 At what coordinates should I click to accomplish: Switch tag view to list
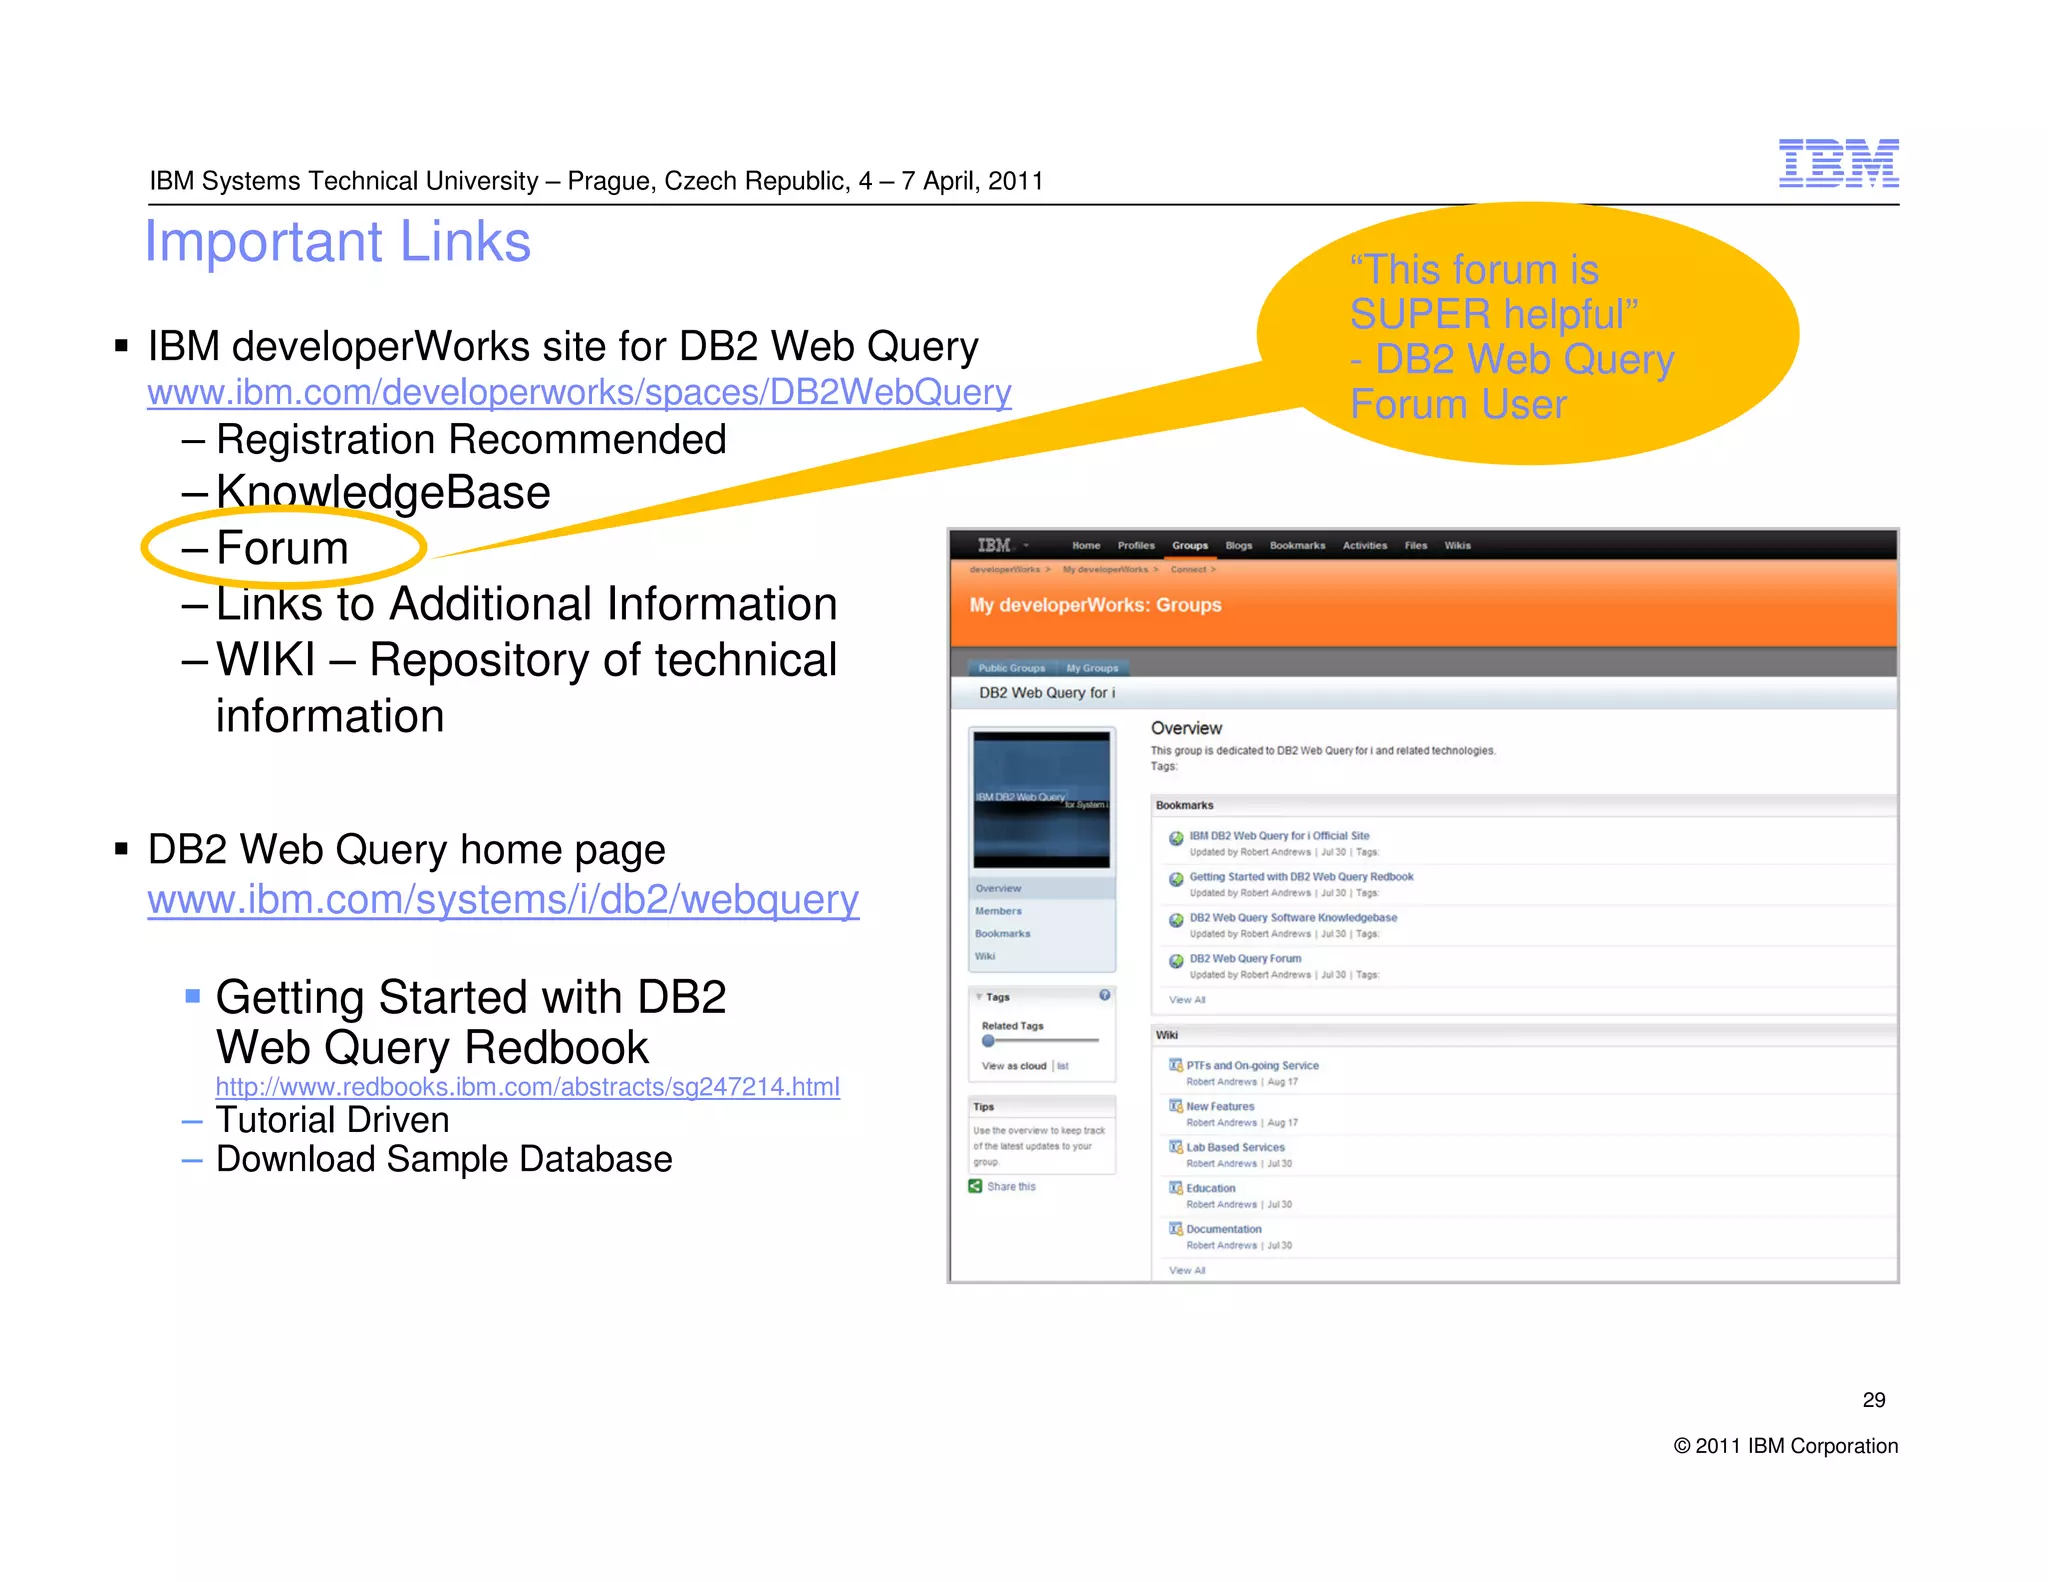pyautogui.click(x=1063, y=1066)
